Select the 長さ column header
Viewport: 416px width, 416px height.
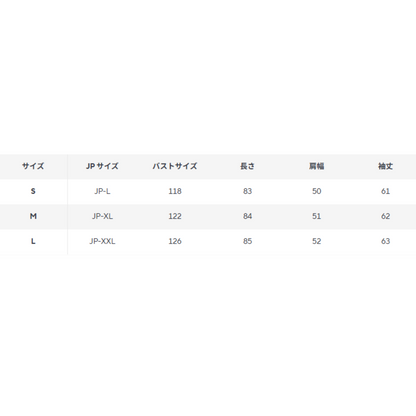coord(247,166)
